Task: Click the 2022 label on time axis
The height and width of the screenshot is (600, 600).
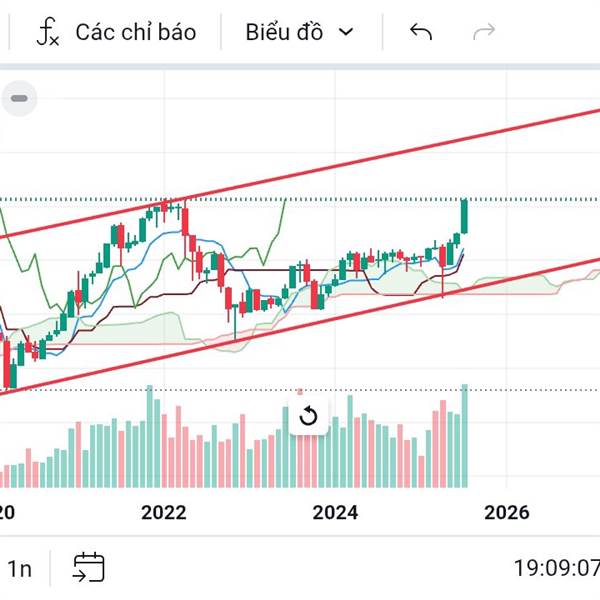Action: point(164,512)
